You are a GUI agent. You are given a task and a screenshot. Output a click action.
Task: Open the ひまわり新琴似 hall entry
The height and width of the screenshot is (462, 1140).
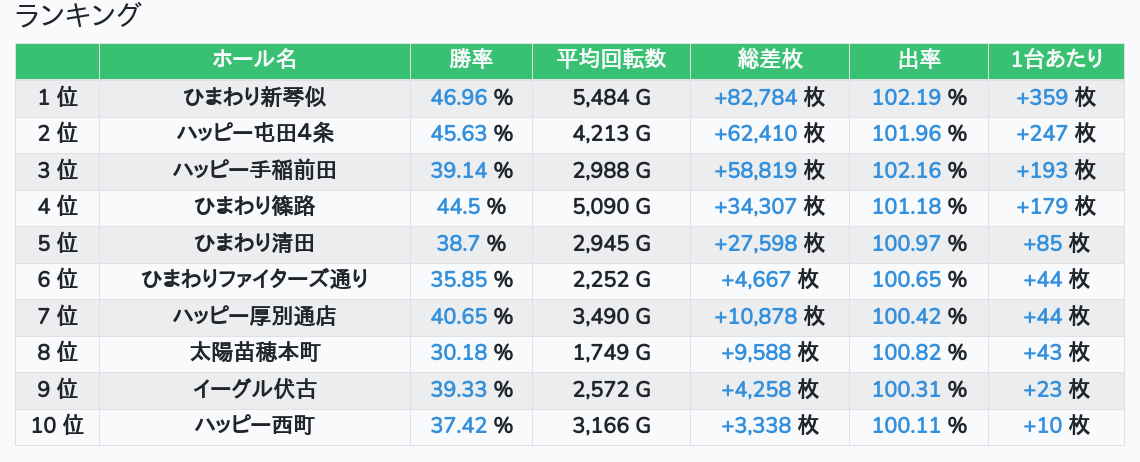[x=254, y=97]
